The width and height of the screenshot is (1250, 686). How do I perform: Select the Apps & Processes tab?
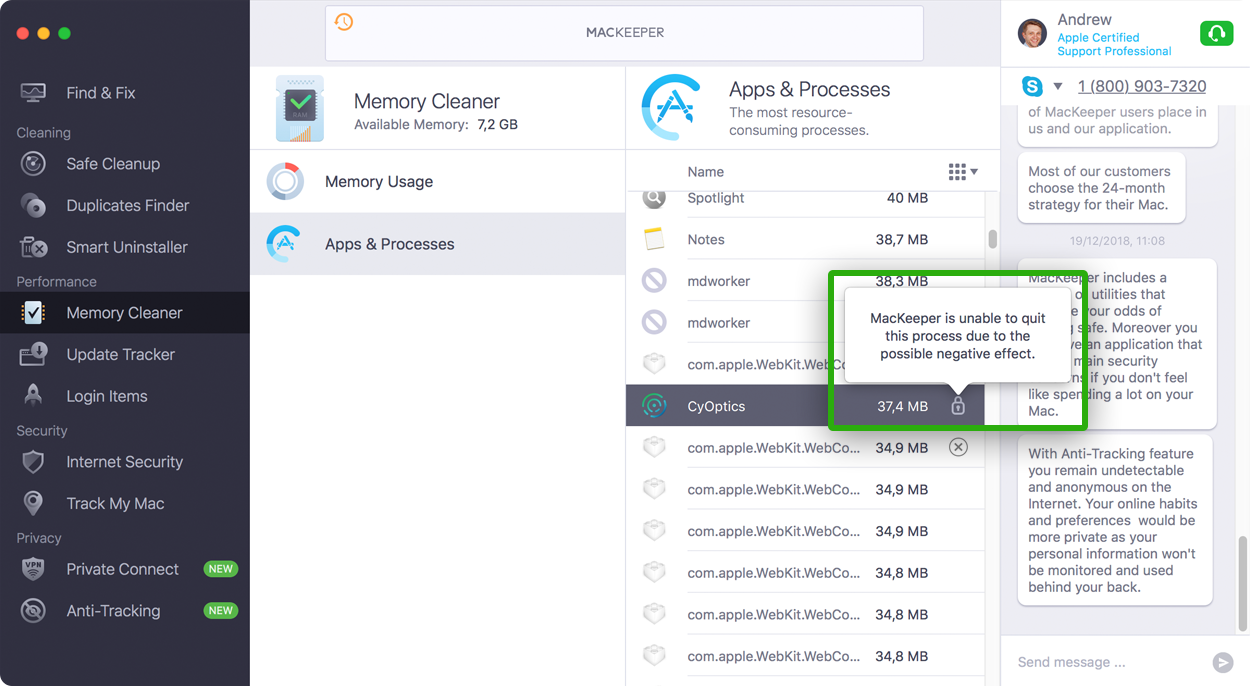click(x=437, y=244)
